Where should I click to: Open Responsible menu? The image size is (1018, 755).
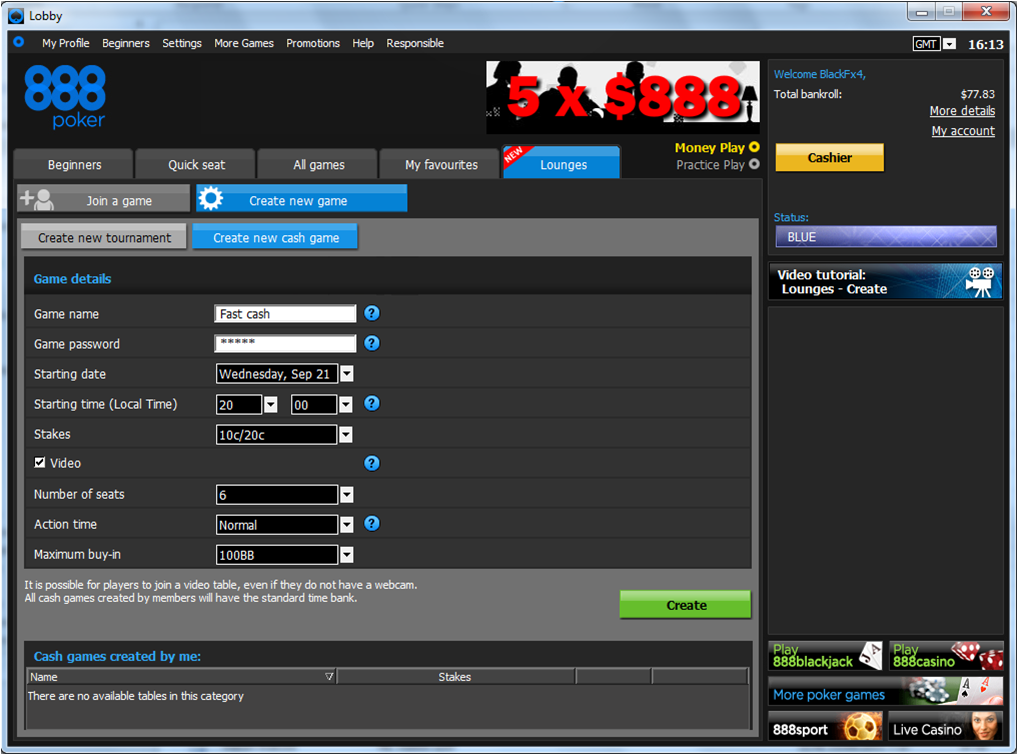click(x=415, y=43)
